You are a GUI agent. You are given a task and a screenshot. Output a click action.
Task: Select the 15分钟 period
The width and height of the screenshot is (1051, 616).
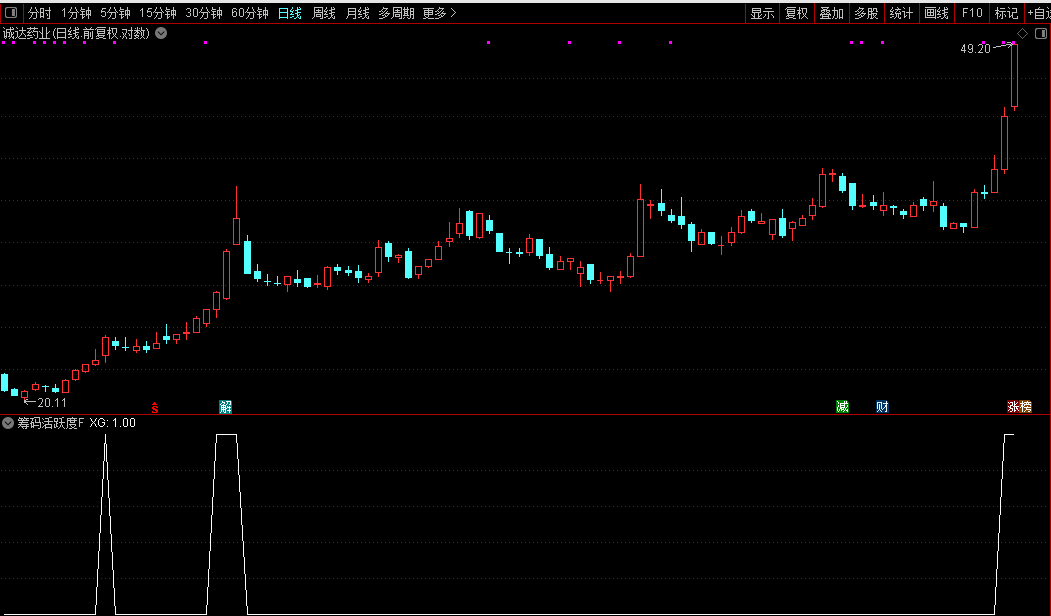tap(158, 13)
